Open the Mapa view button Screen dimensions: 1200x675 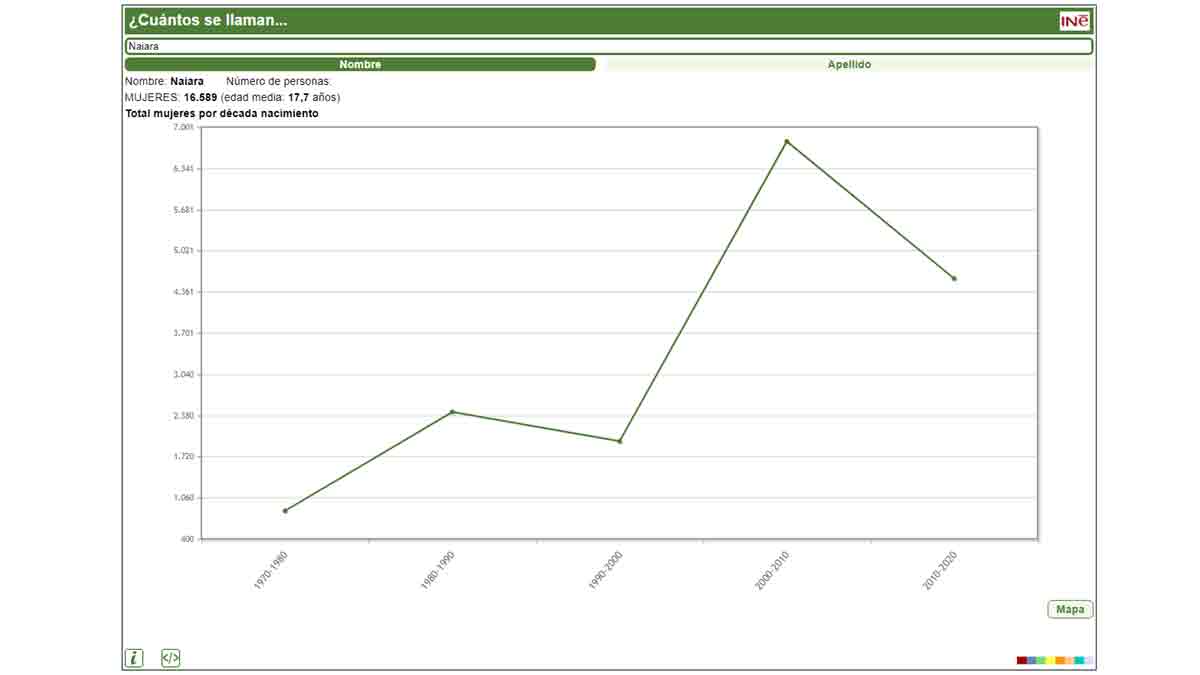1070,609
